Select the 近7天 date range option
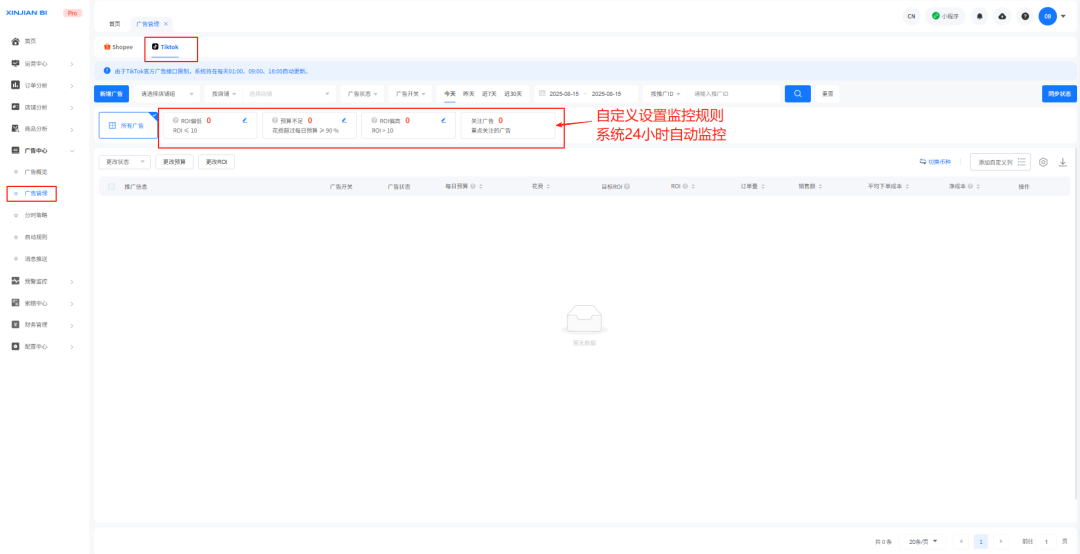This screenshot has height=554, width=1080. pyautogui.click(x=489, y=94)
